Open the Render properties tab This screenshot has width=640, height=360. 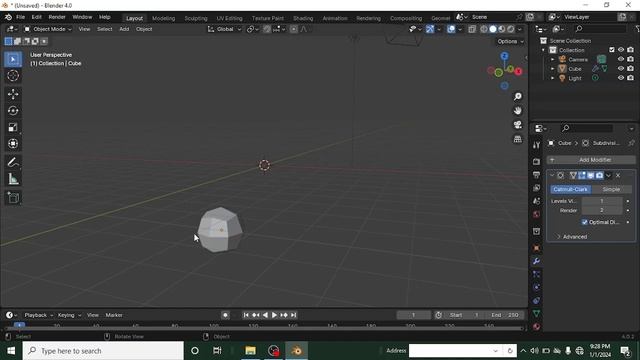pos(536,162)
